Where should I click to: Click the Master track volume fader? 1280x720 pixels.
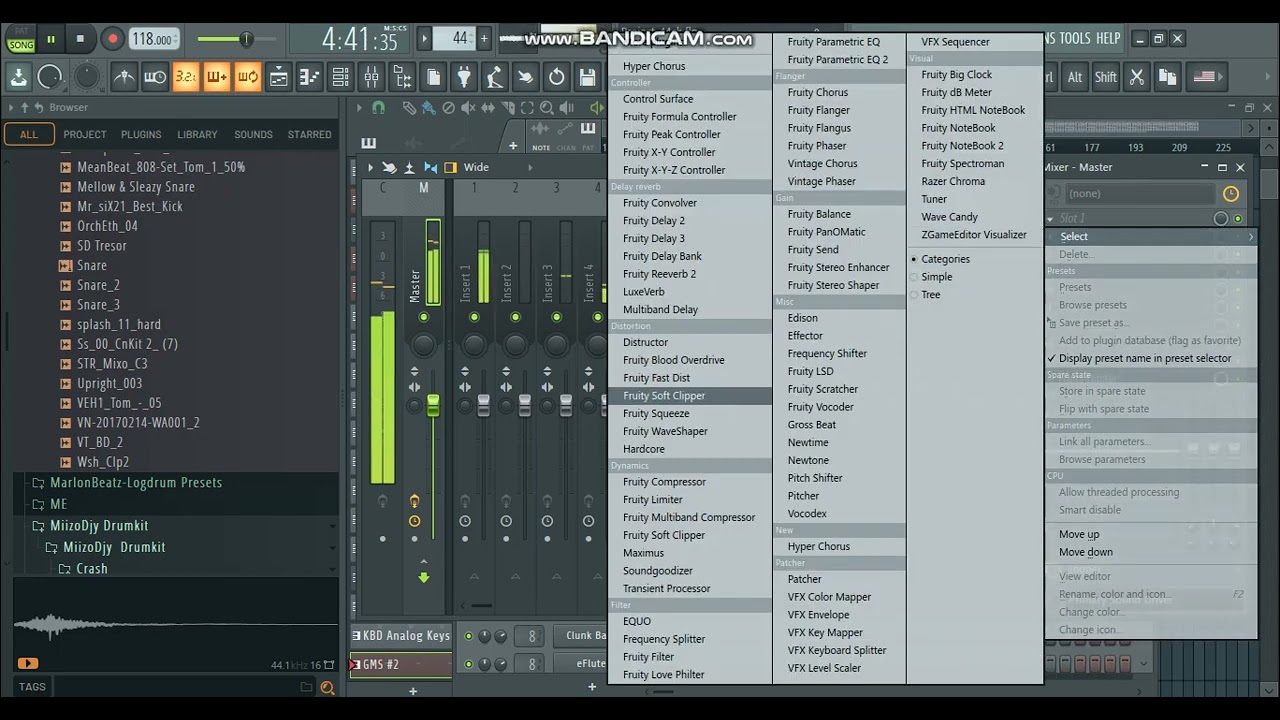click(x=433, y=405)
